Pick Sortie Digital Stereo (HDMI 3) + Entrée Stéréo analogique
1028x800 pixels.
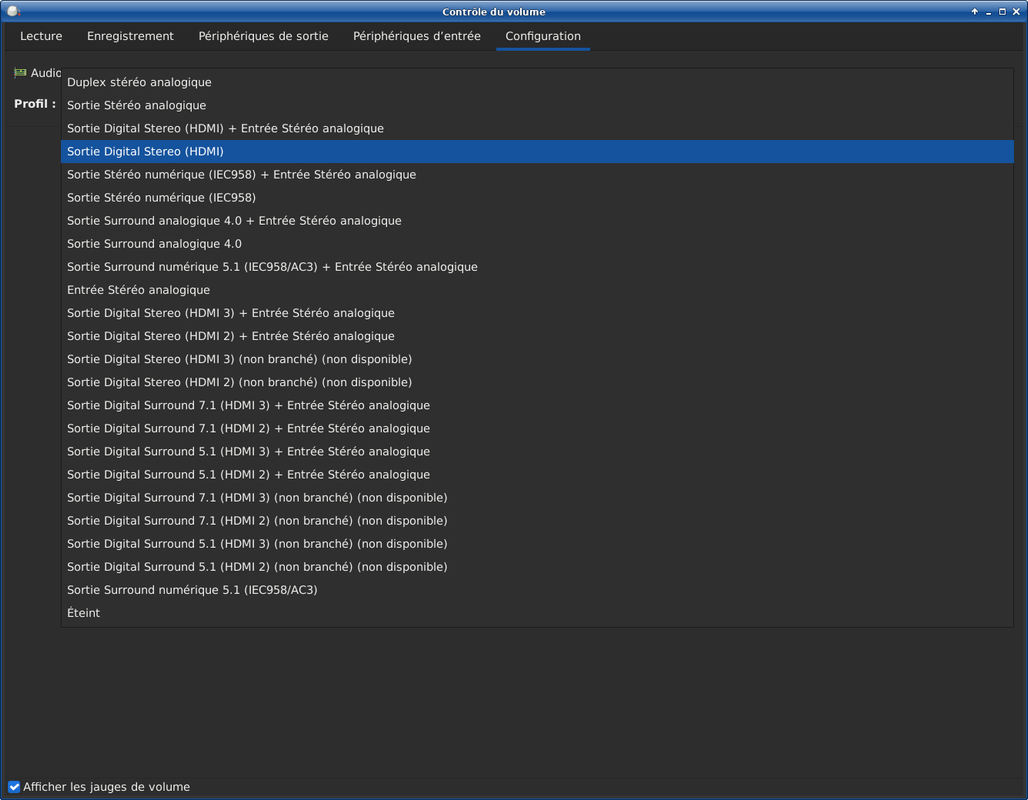[537, 313]
